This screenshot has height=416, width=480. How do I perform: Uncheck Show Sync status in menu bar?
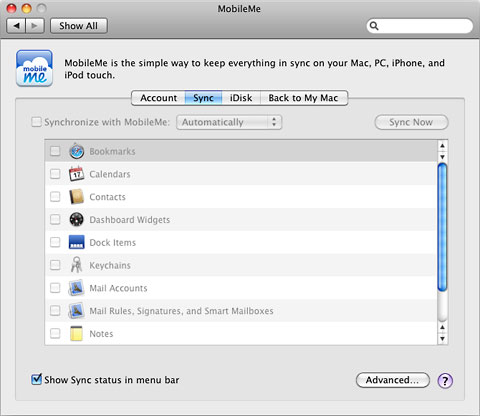click(36, 379)
